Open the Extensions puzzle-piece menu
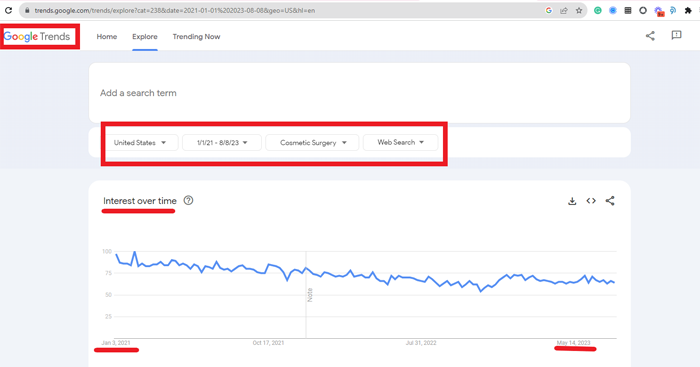700x367 pixels. coord(688,10)
